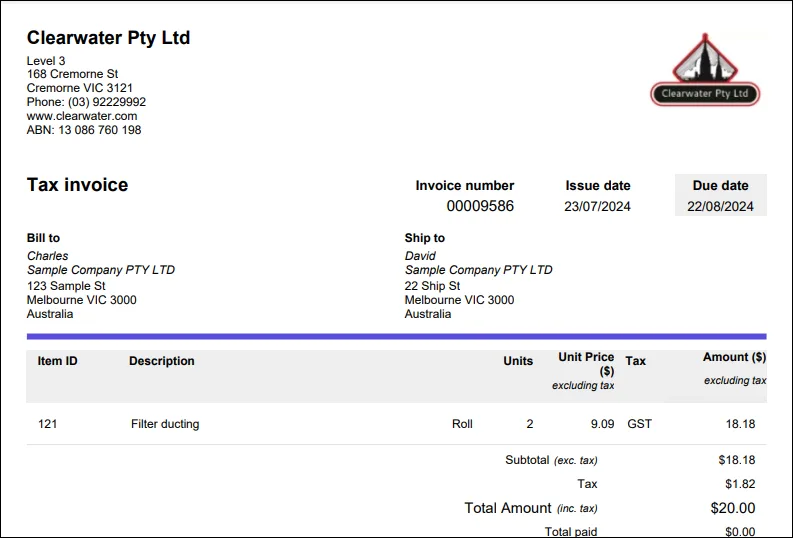793x538 pixels.
Task: Click Sample Company PTY LTD under Ship to
Action: (x=478, y=270)
